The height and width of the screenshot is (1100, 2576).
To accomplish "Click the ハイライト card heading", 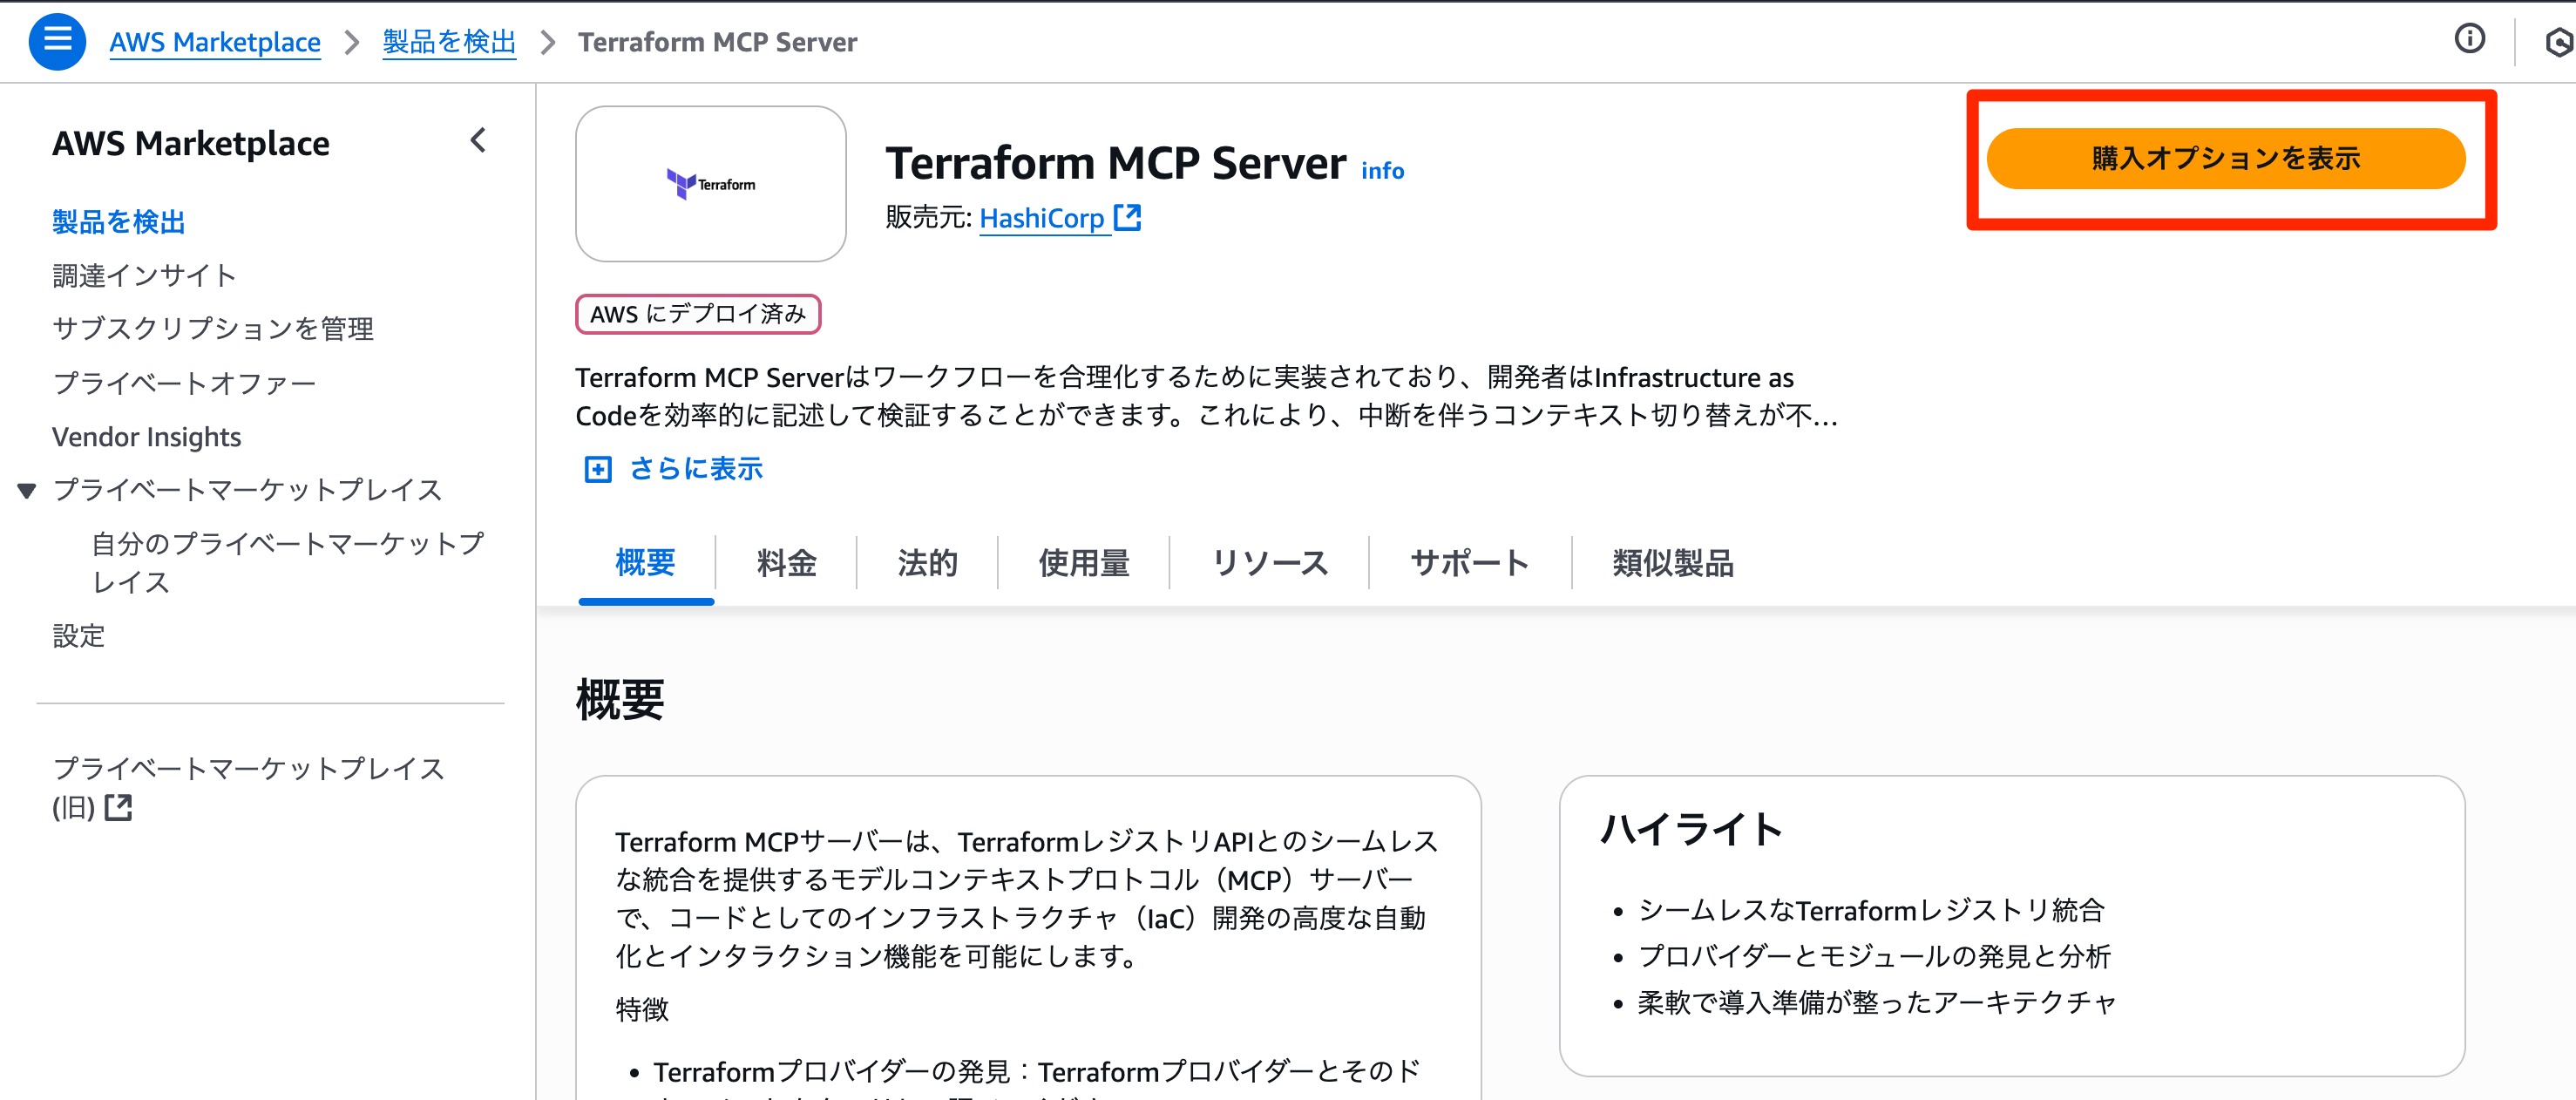I will point(1691,829).
